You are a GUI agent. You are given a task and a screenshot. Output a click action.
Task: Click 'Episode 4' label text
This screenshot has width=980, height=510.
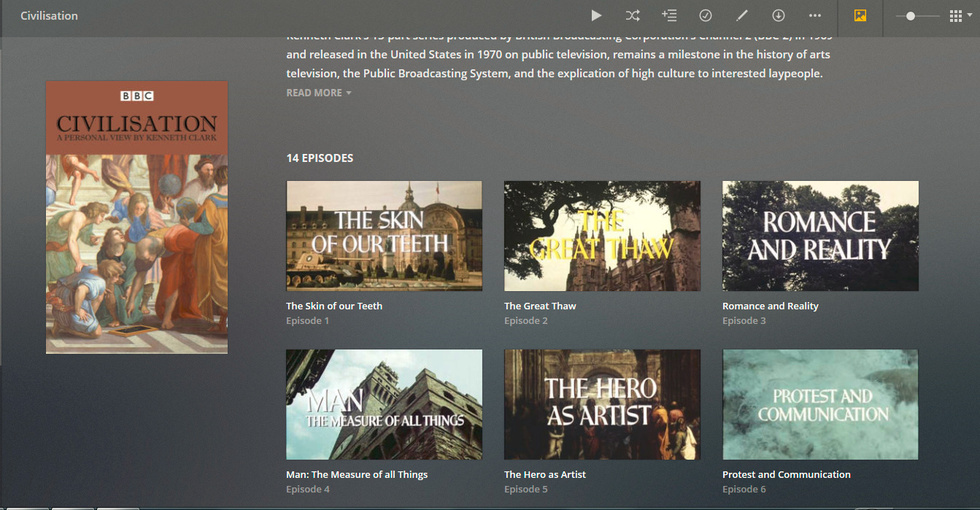tap(308, 489)
